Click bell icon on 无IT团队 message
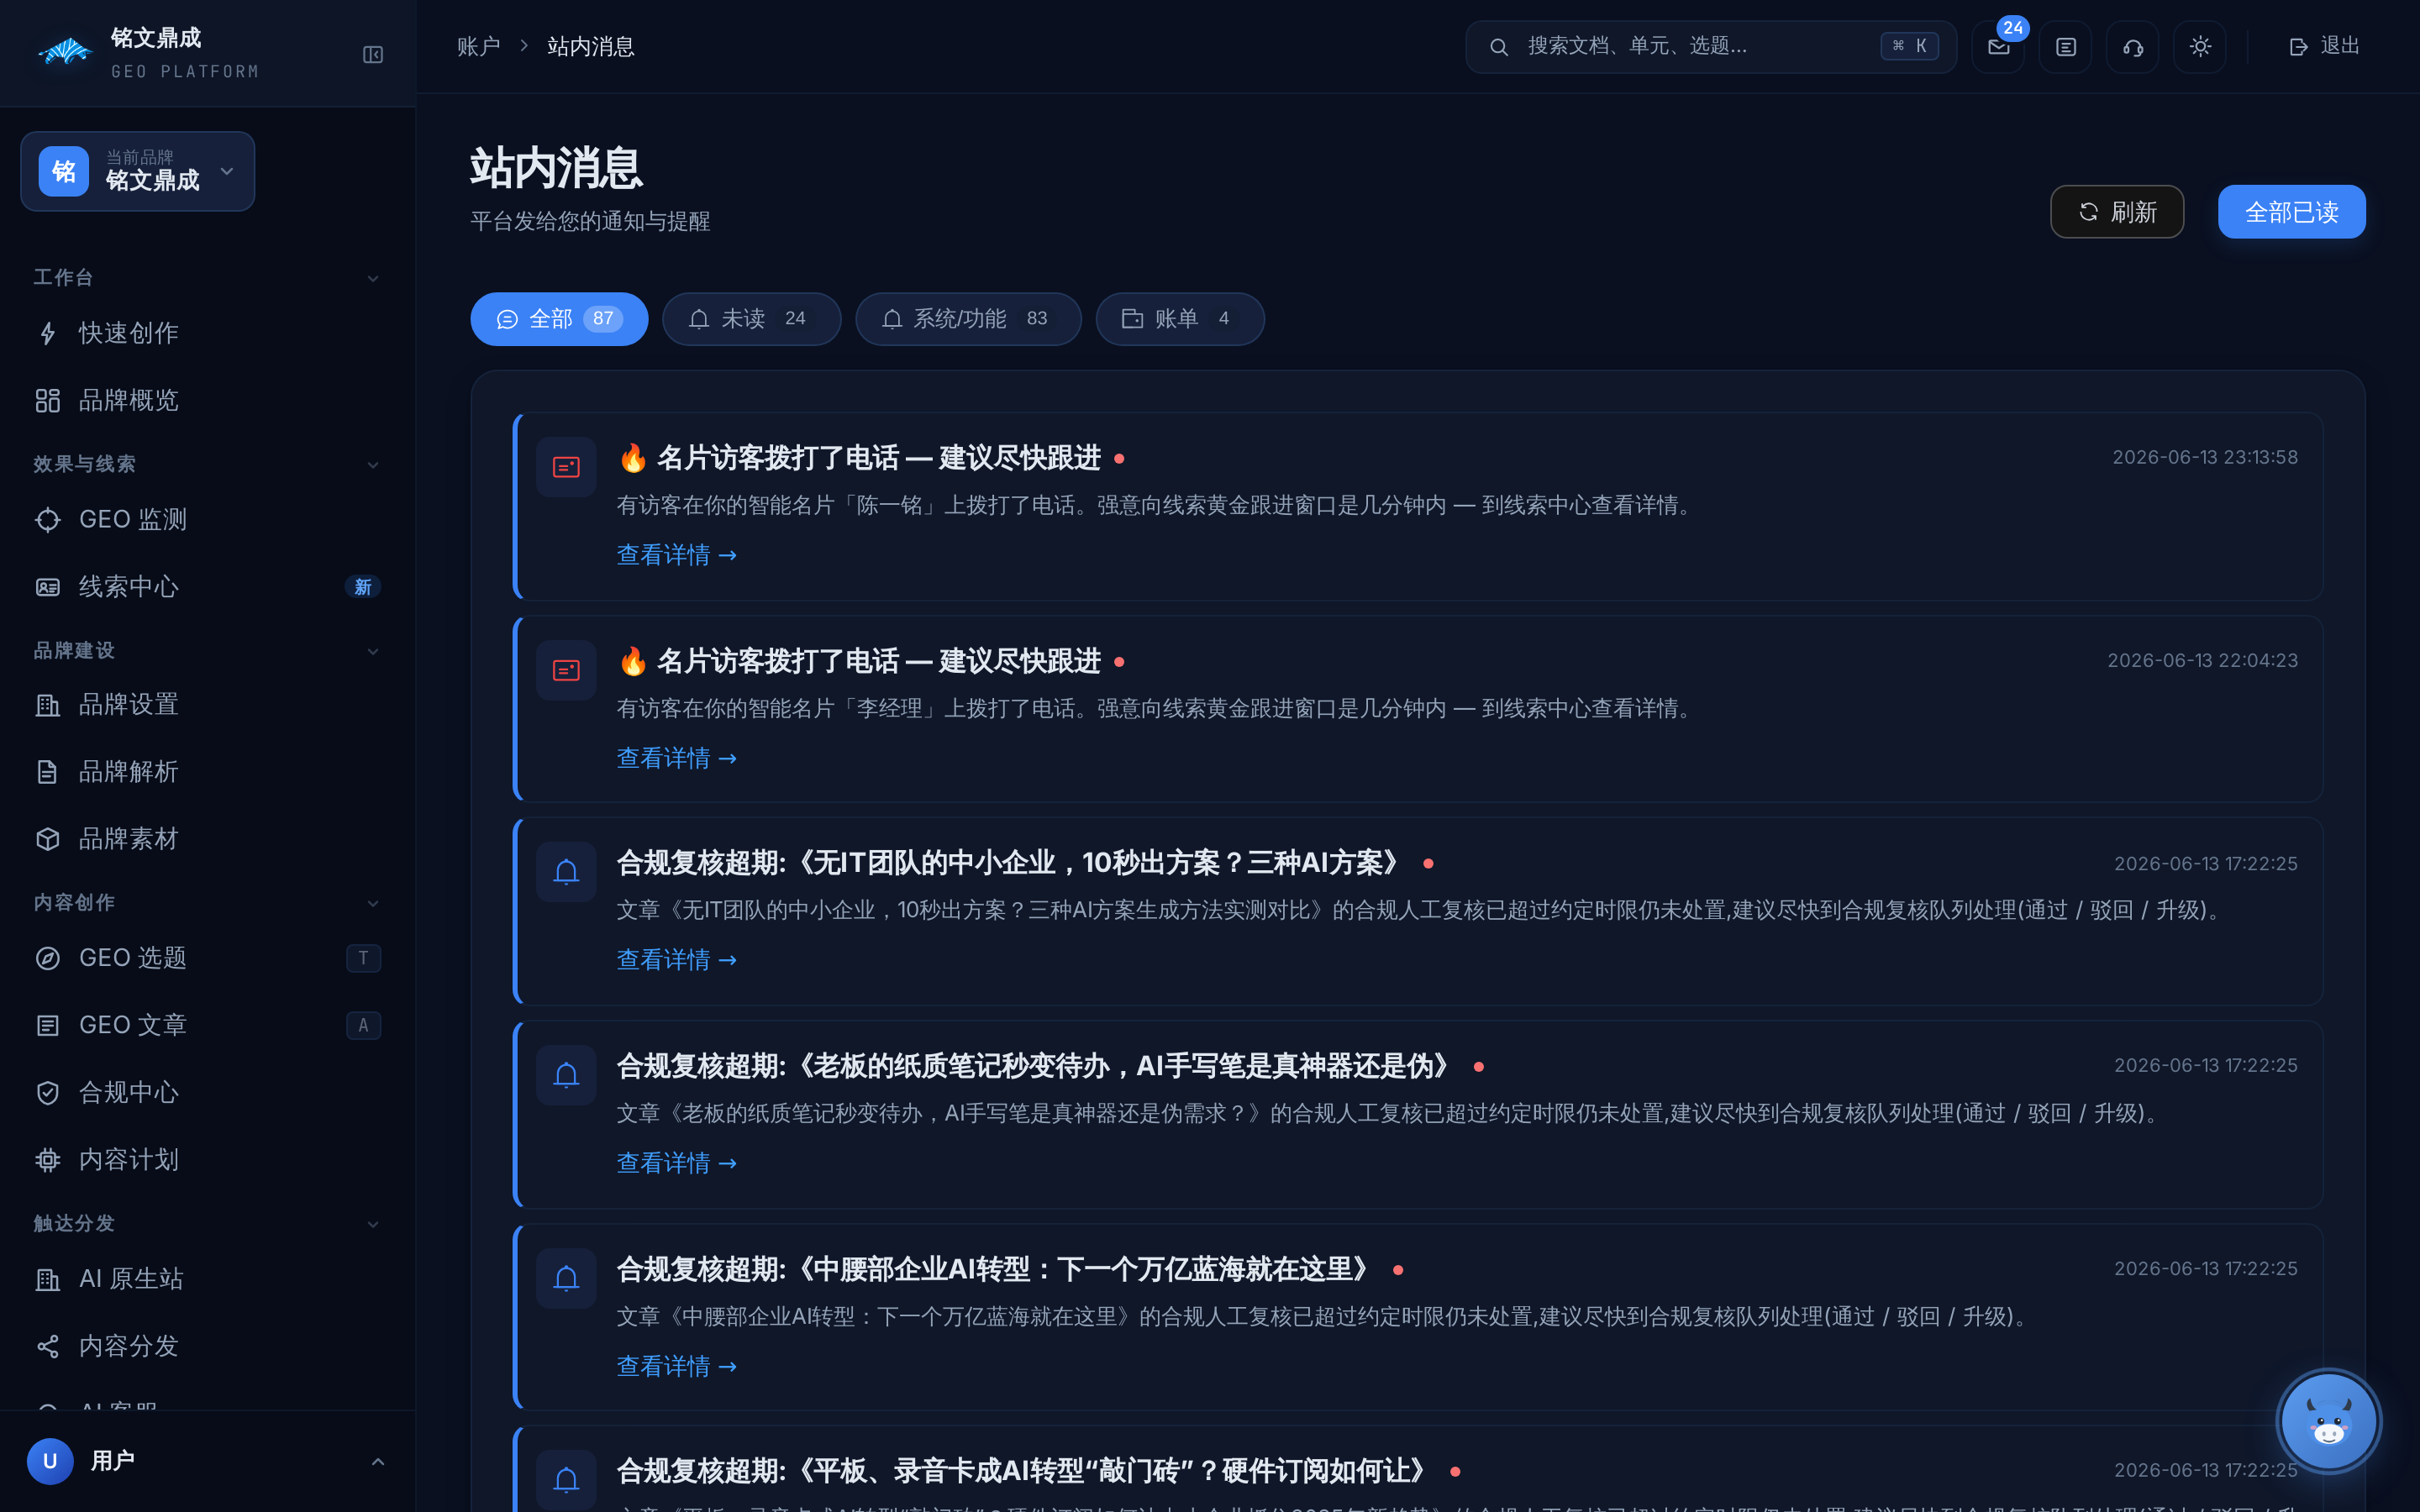Screen dimensions: 2420x1512 coord(566,872)
